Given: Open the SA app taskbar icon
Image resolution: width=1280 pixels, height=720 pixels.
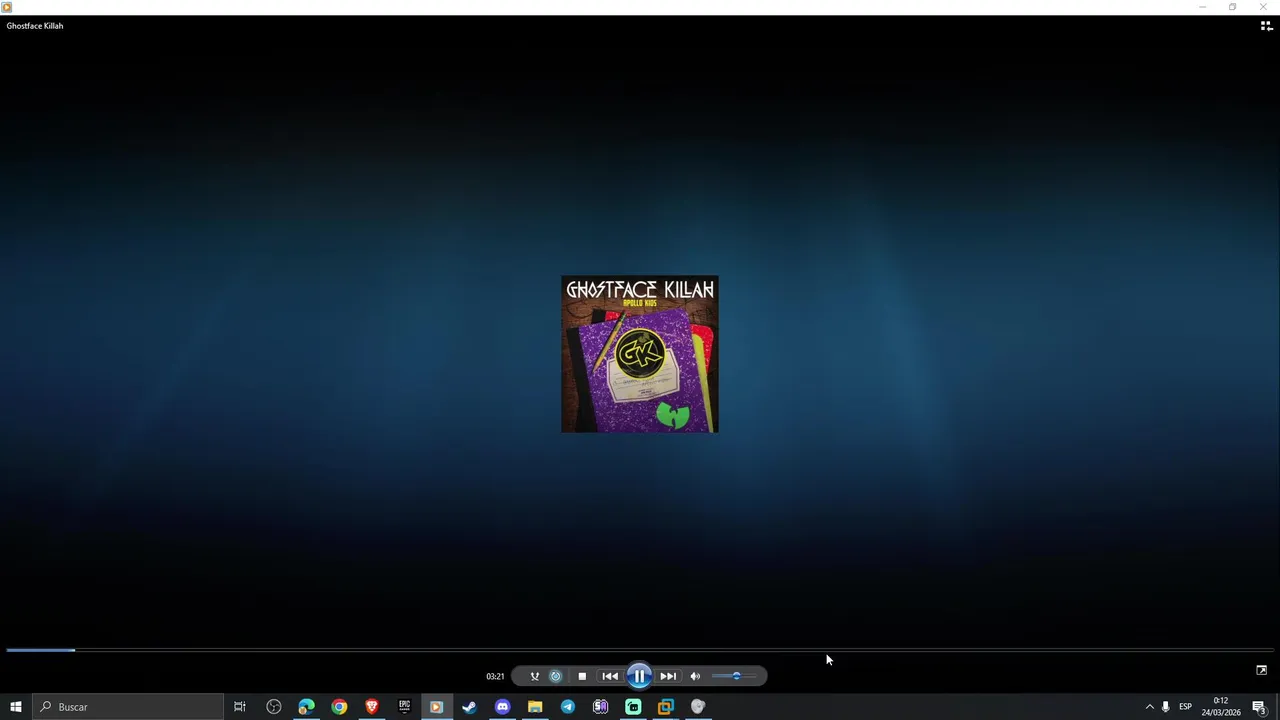Looking at the screenshot, I should click(x=600, y=707).
